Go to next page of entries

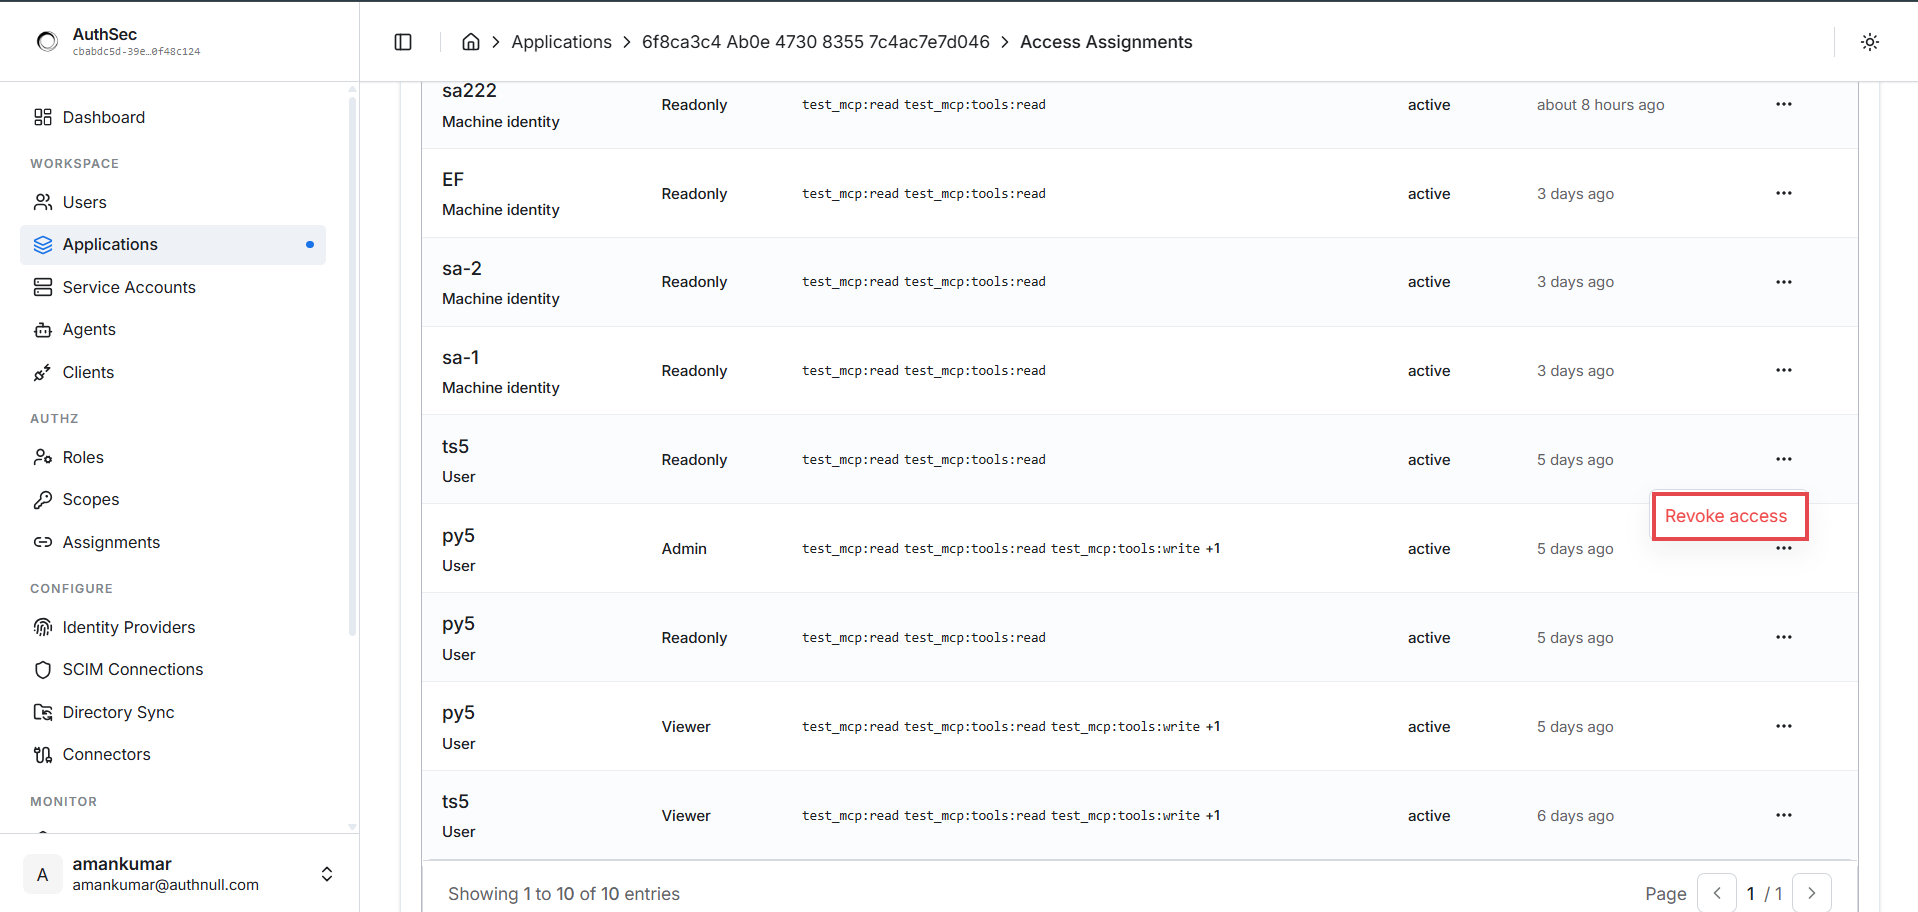1812,893
